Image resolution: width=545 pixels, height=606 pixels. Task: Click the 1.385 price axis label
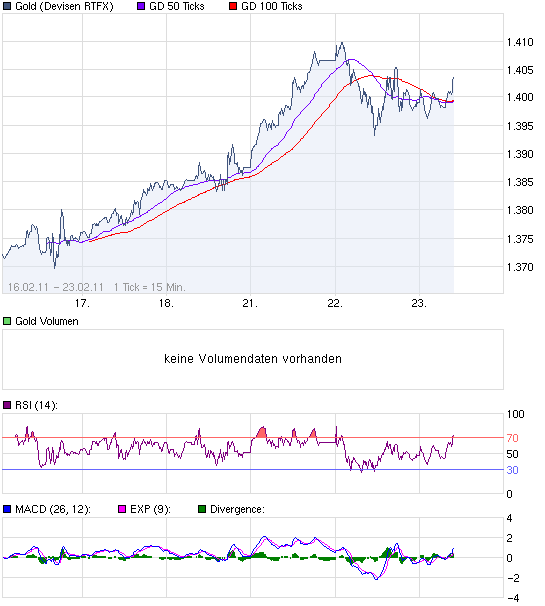click(x=520, y=182)
